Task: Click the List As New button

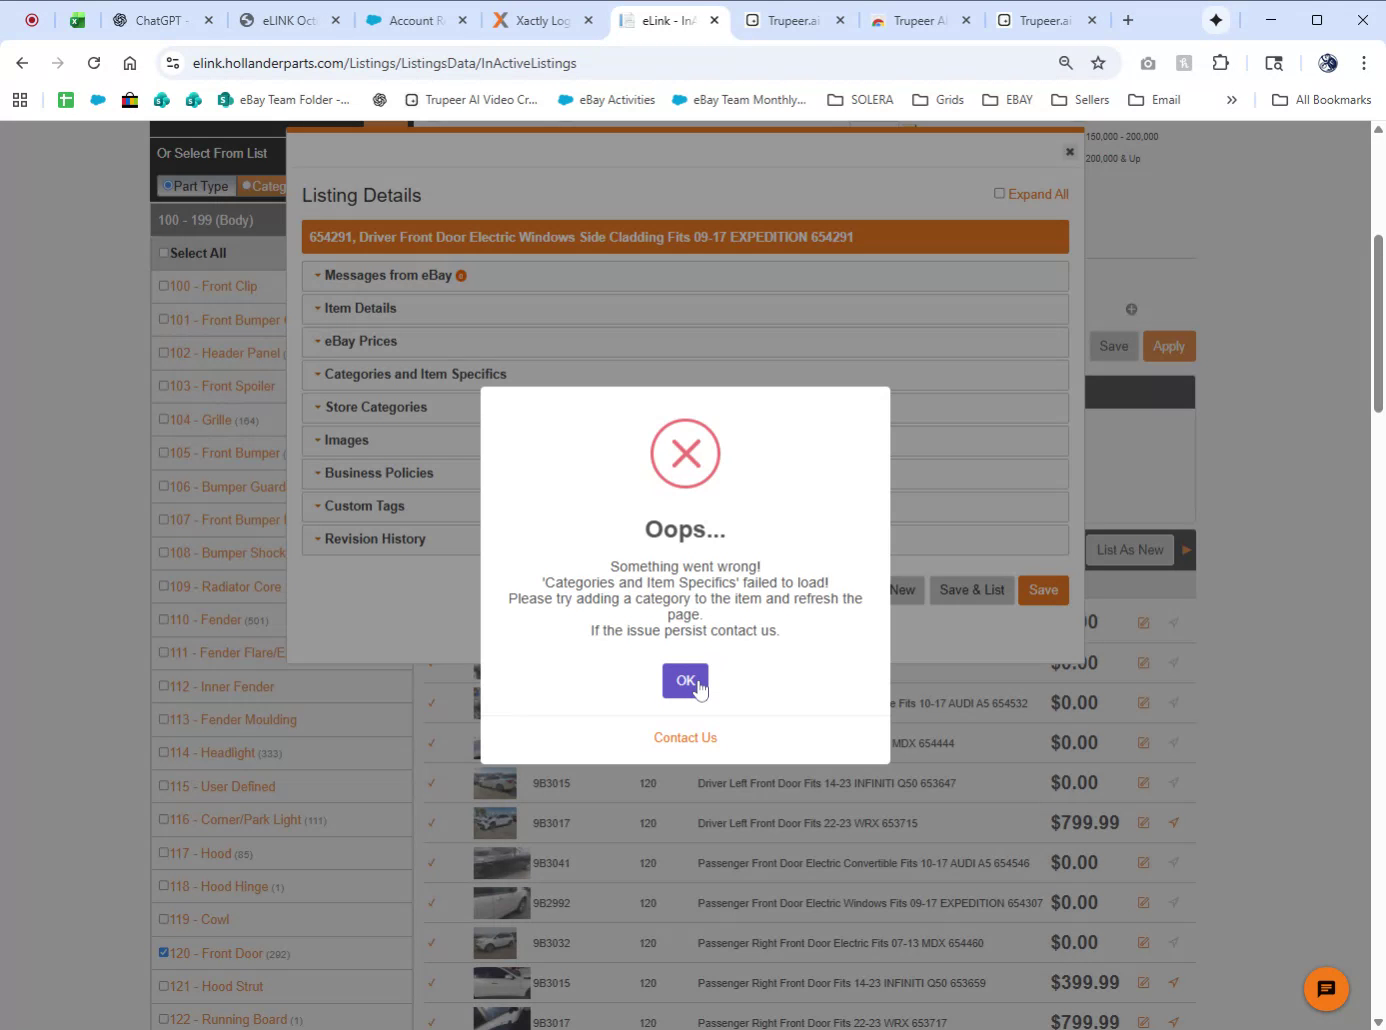Action: pos(1130,550)
